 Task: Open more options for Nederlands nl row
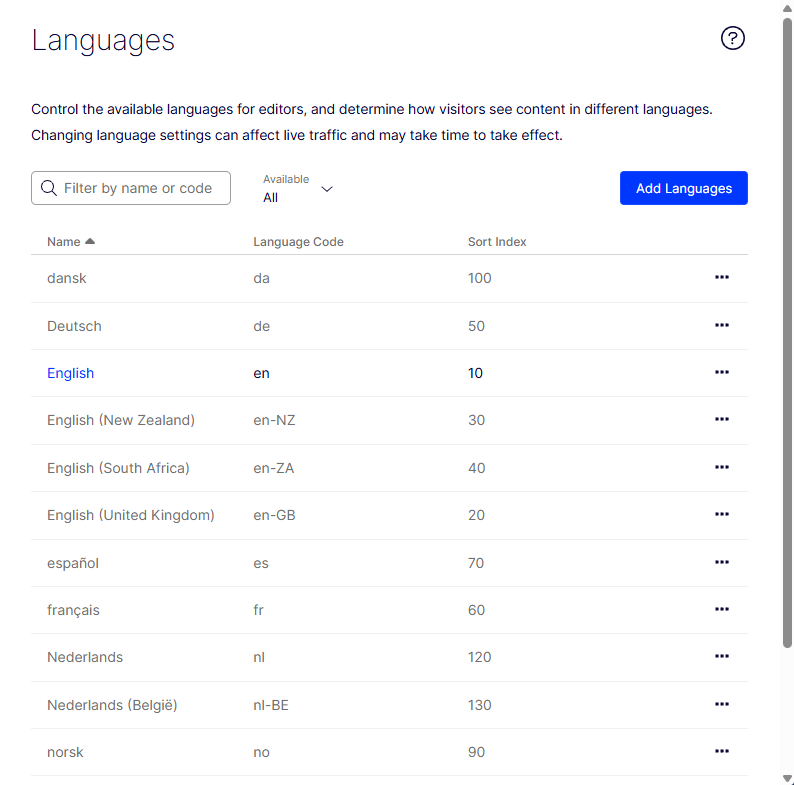click(722, 656)
